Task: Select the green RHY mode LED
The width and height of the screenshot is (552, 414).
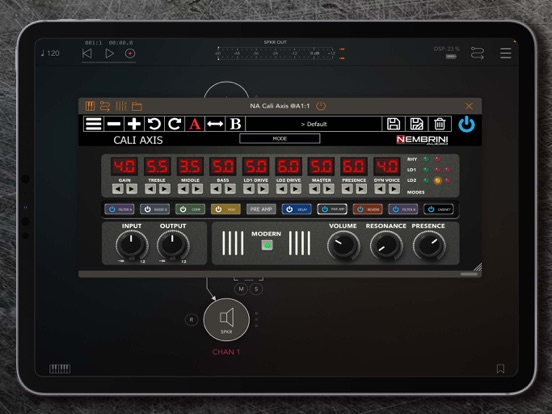Action: [426, 159]
